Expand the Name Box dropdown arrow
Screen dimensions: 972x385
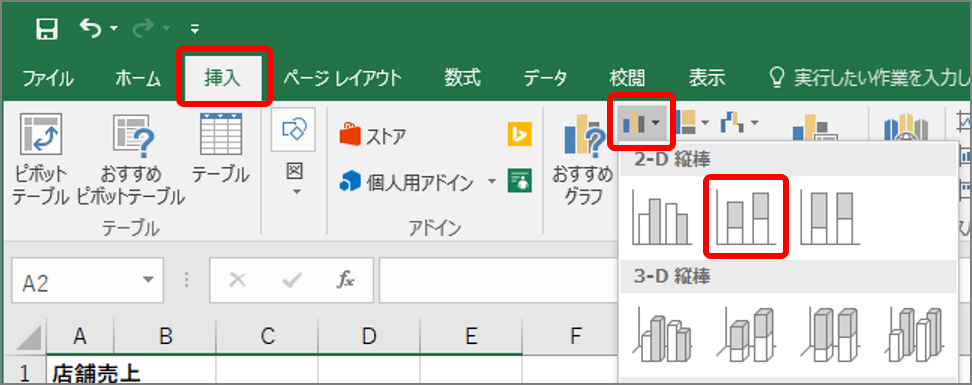[x=148, y=280]
